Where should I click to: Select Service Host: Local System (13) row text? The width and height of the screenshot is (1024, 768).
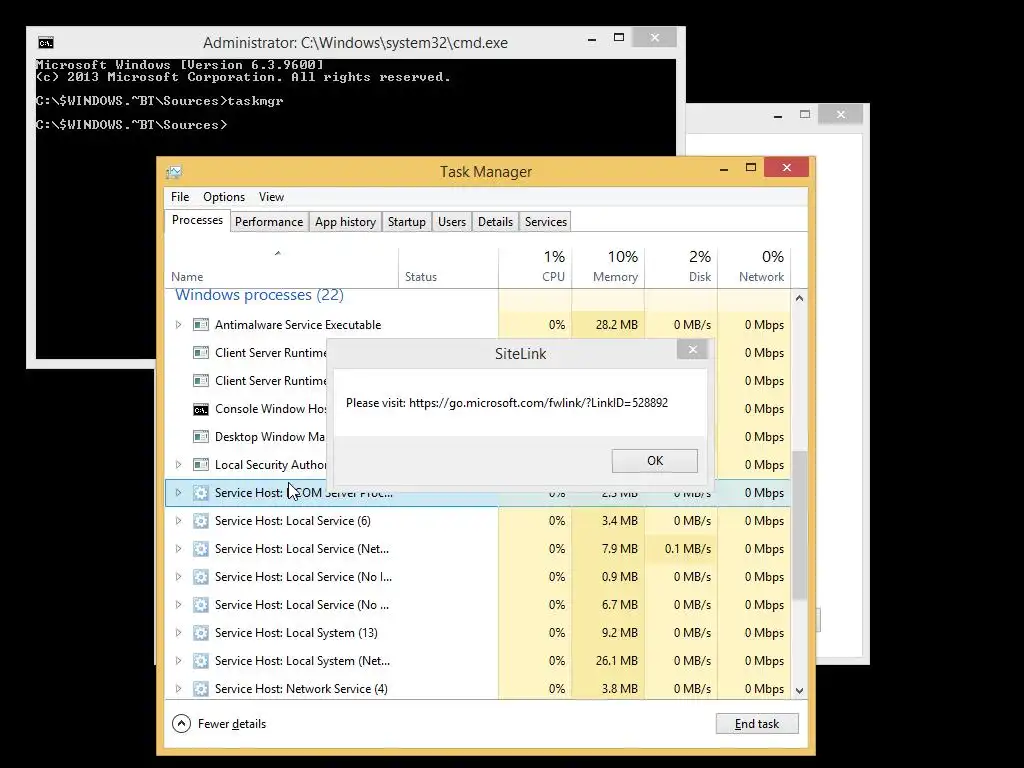[x=296, y=633]
